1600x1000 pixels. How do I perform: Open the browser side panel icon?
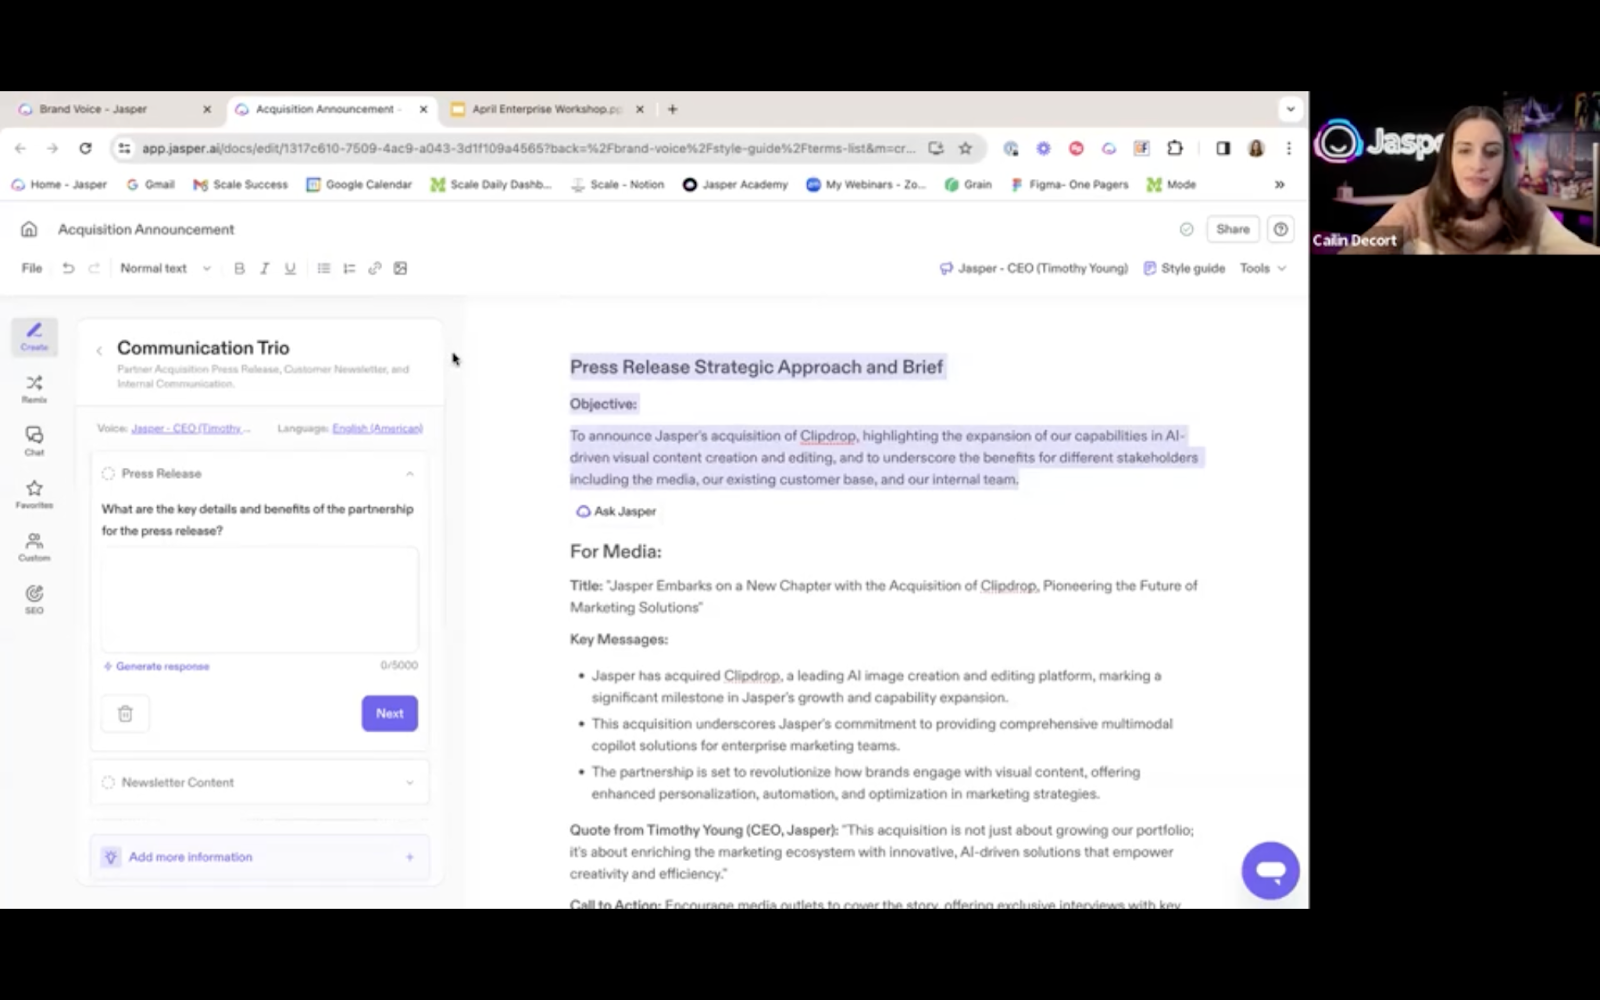(1223, 148)
